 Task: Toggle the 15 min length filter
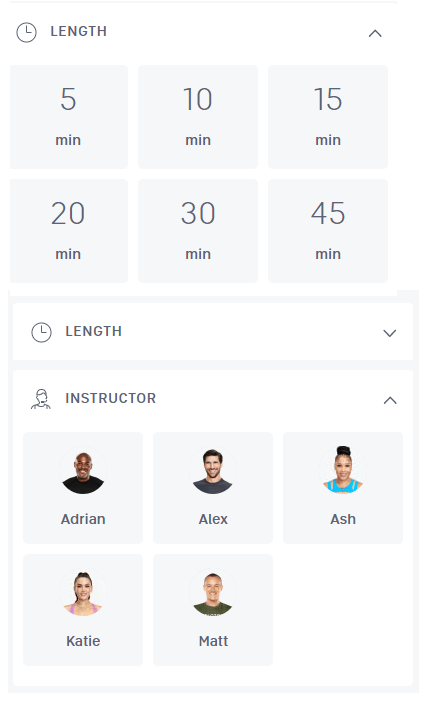pos(328,117)
